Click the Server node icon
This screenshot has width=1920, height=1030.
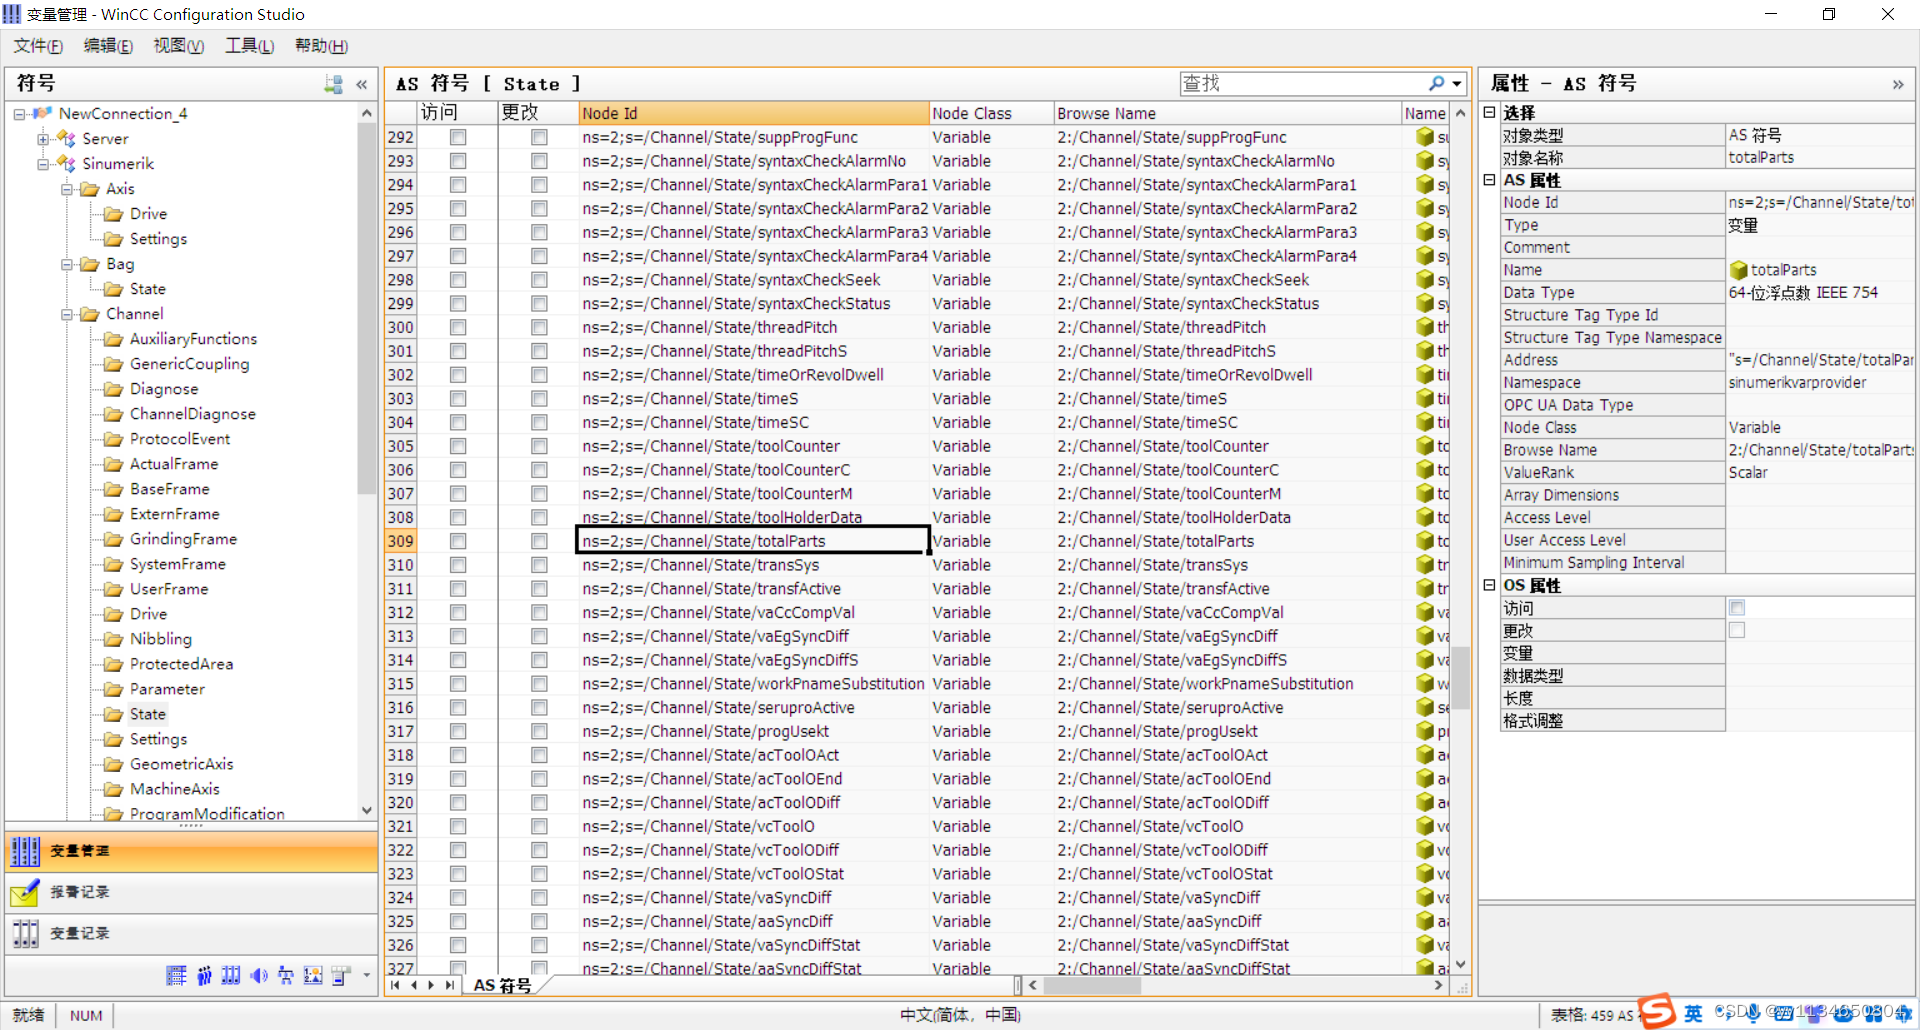[x=66, y=138]
